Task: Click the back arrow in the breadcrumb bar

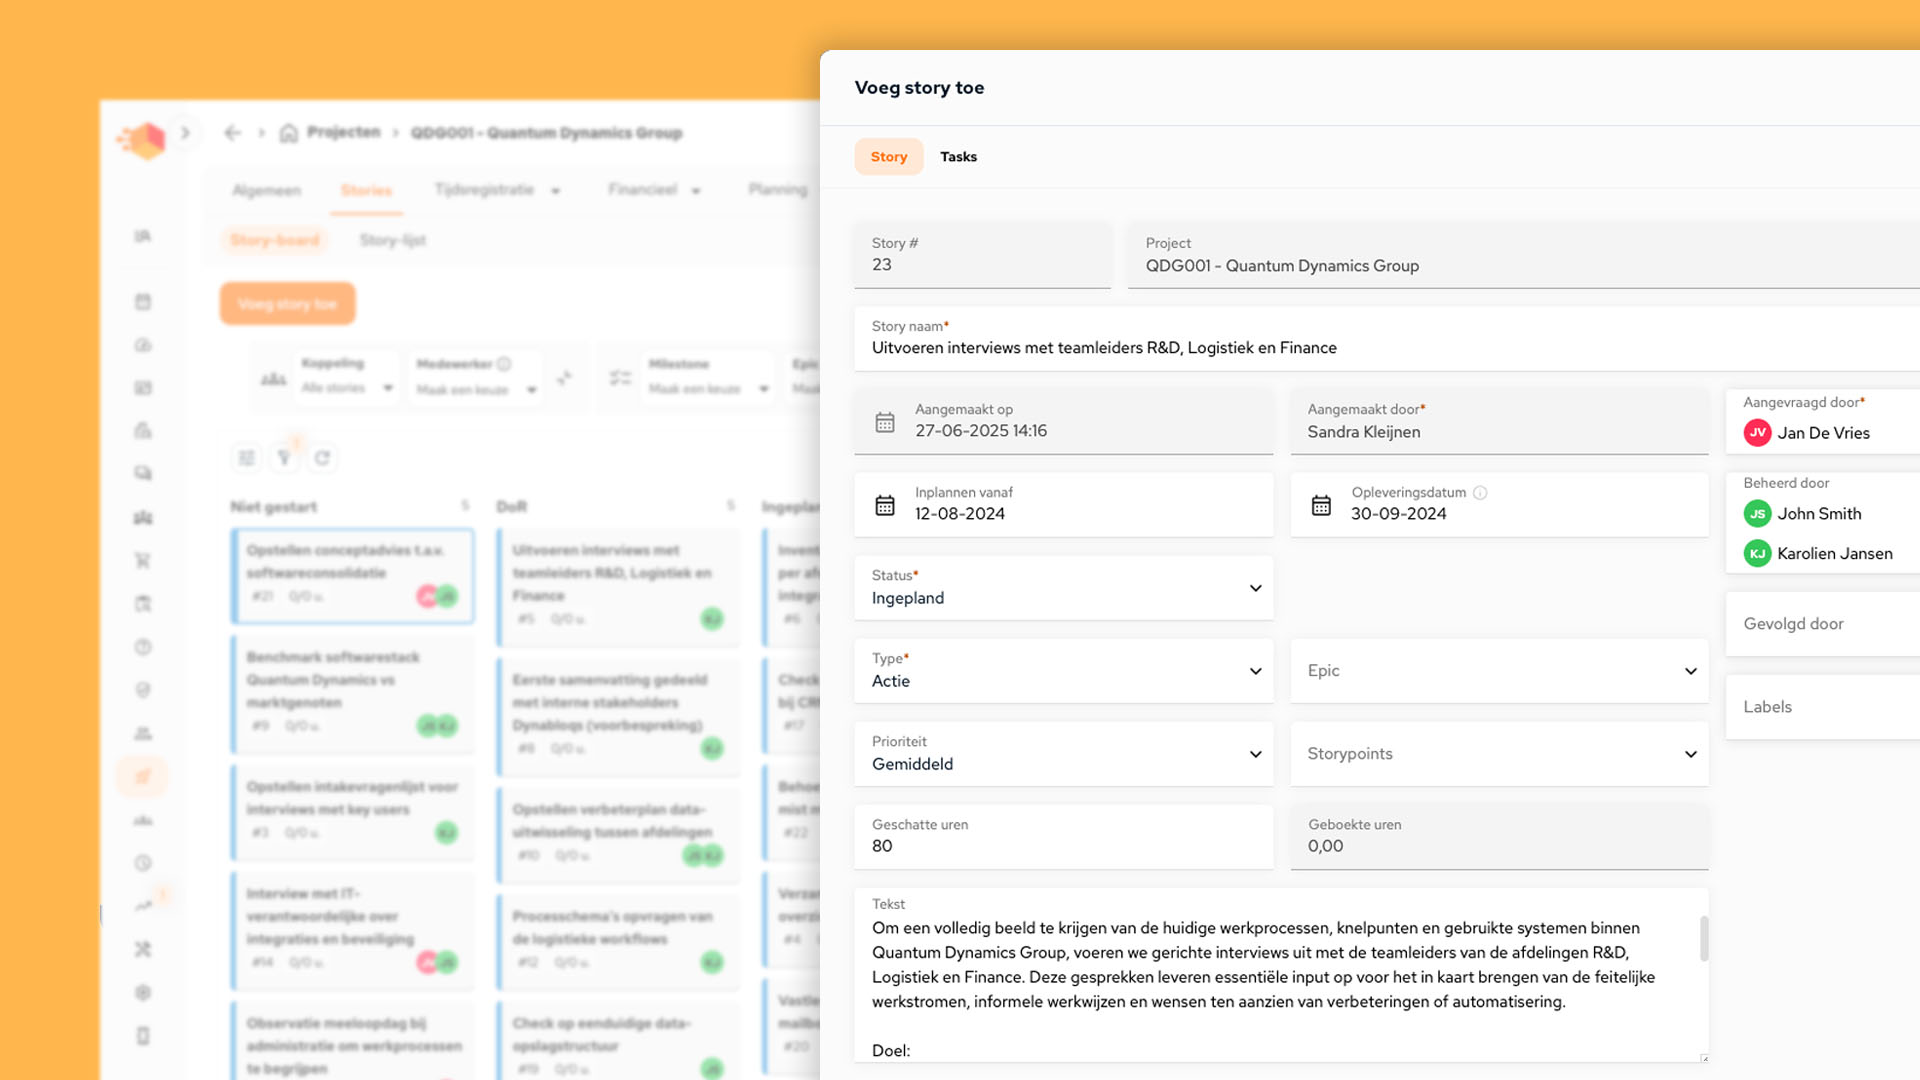Action: [x=232, y=133]
